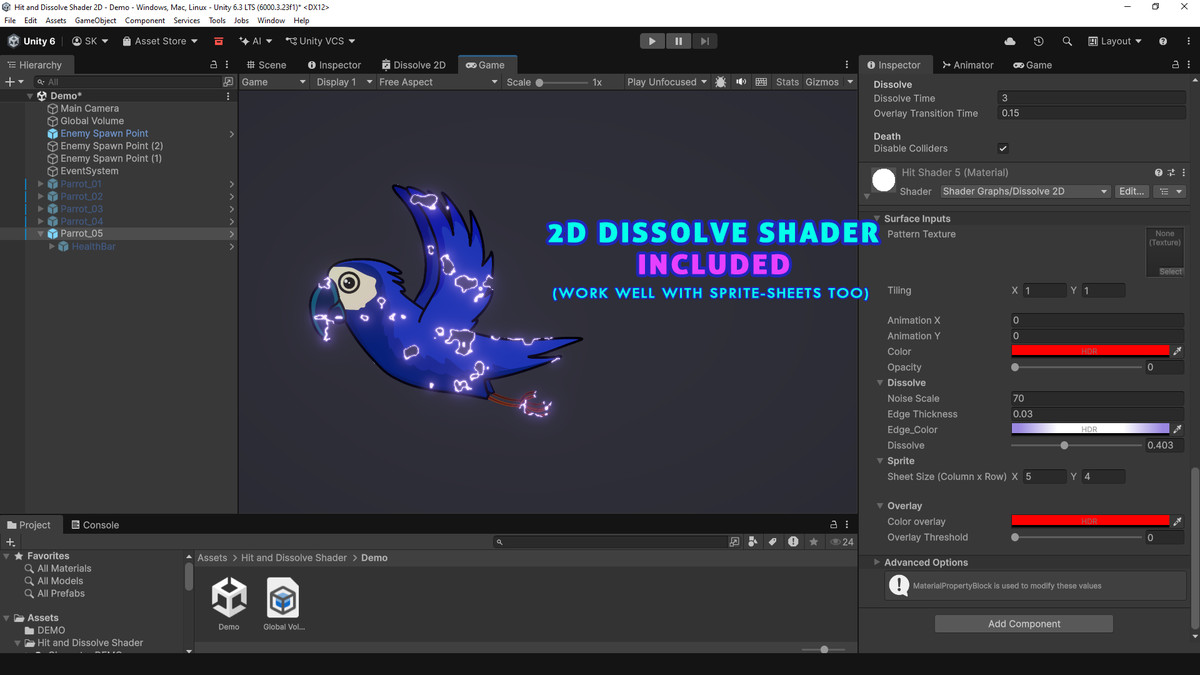The height and width of the screenshot is (675, 1200).
Task: Expand the Parrot_01 hierarchy item
Action: (41, 184)
